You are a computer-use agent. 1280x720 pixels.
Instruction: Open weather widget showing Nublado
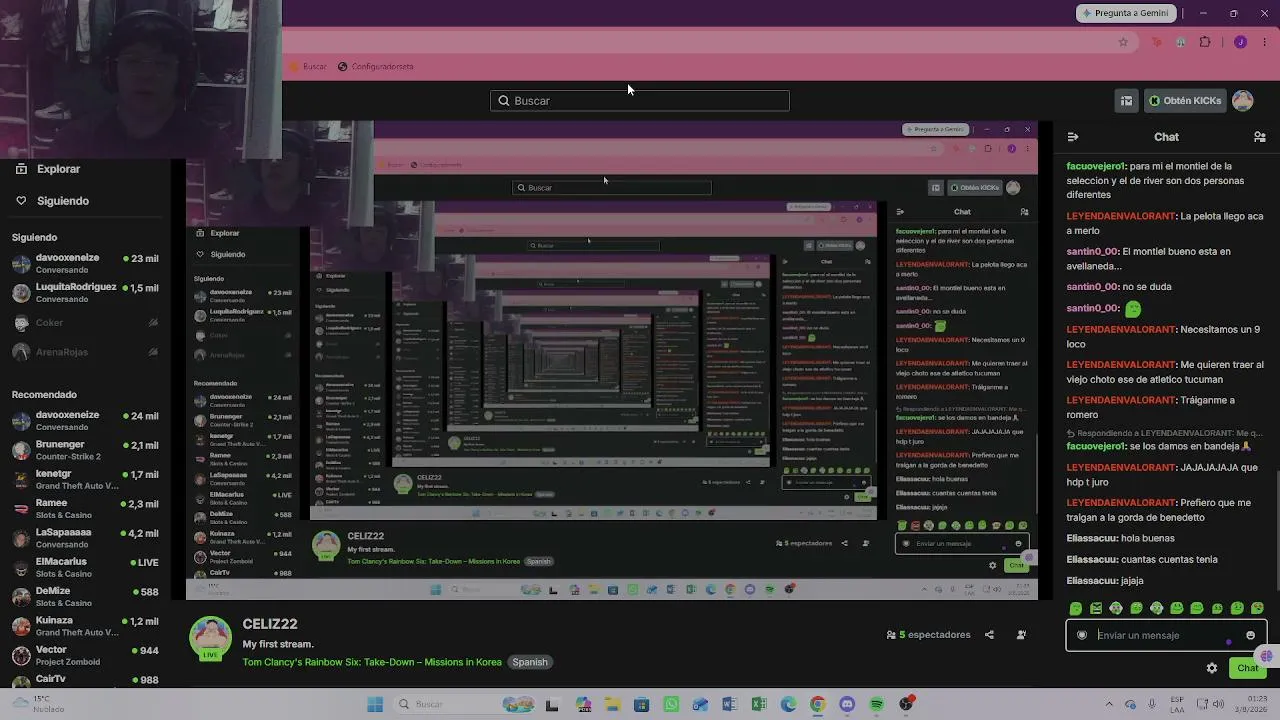pos(38,704)
